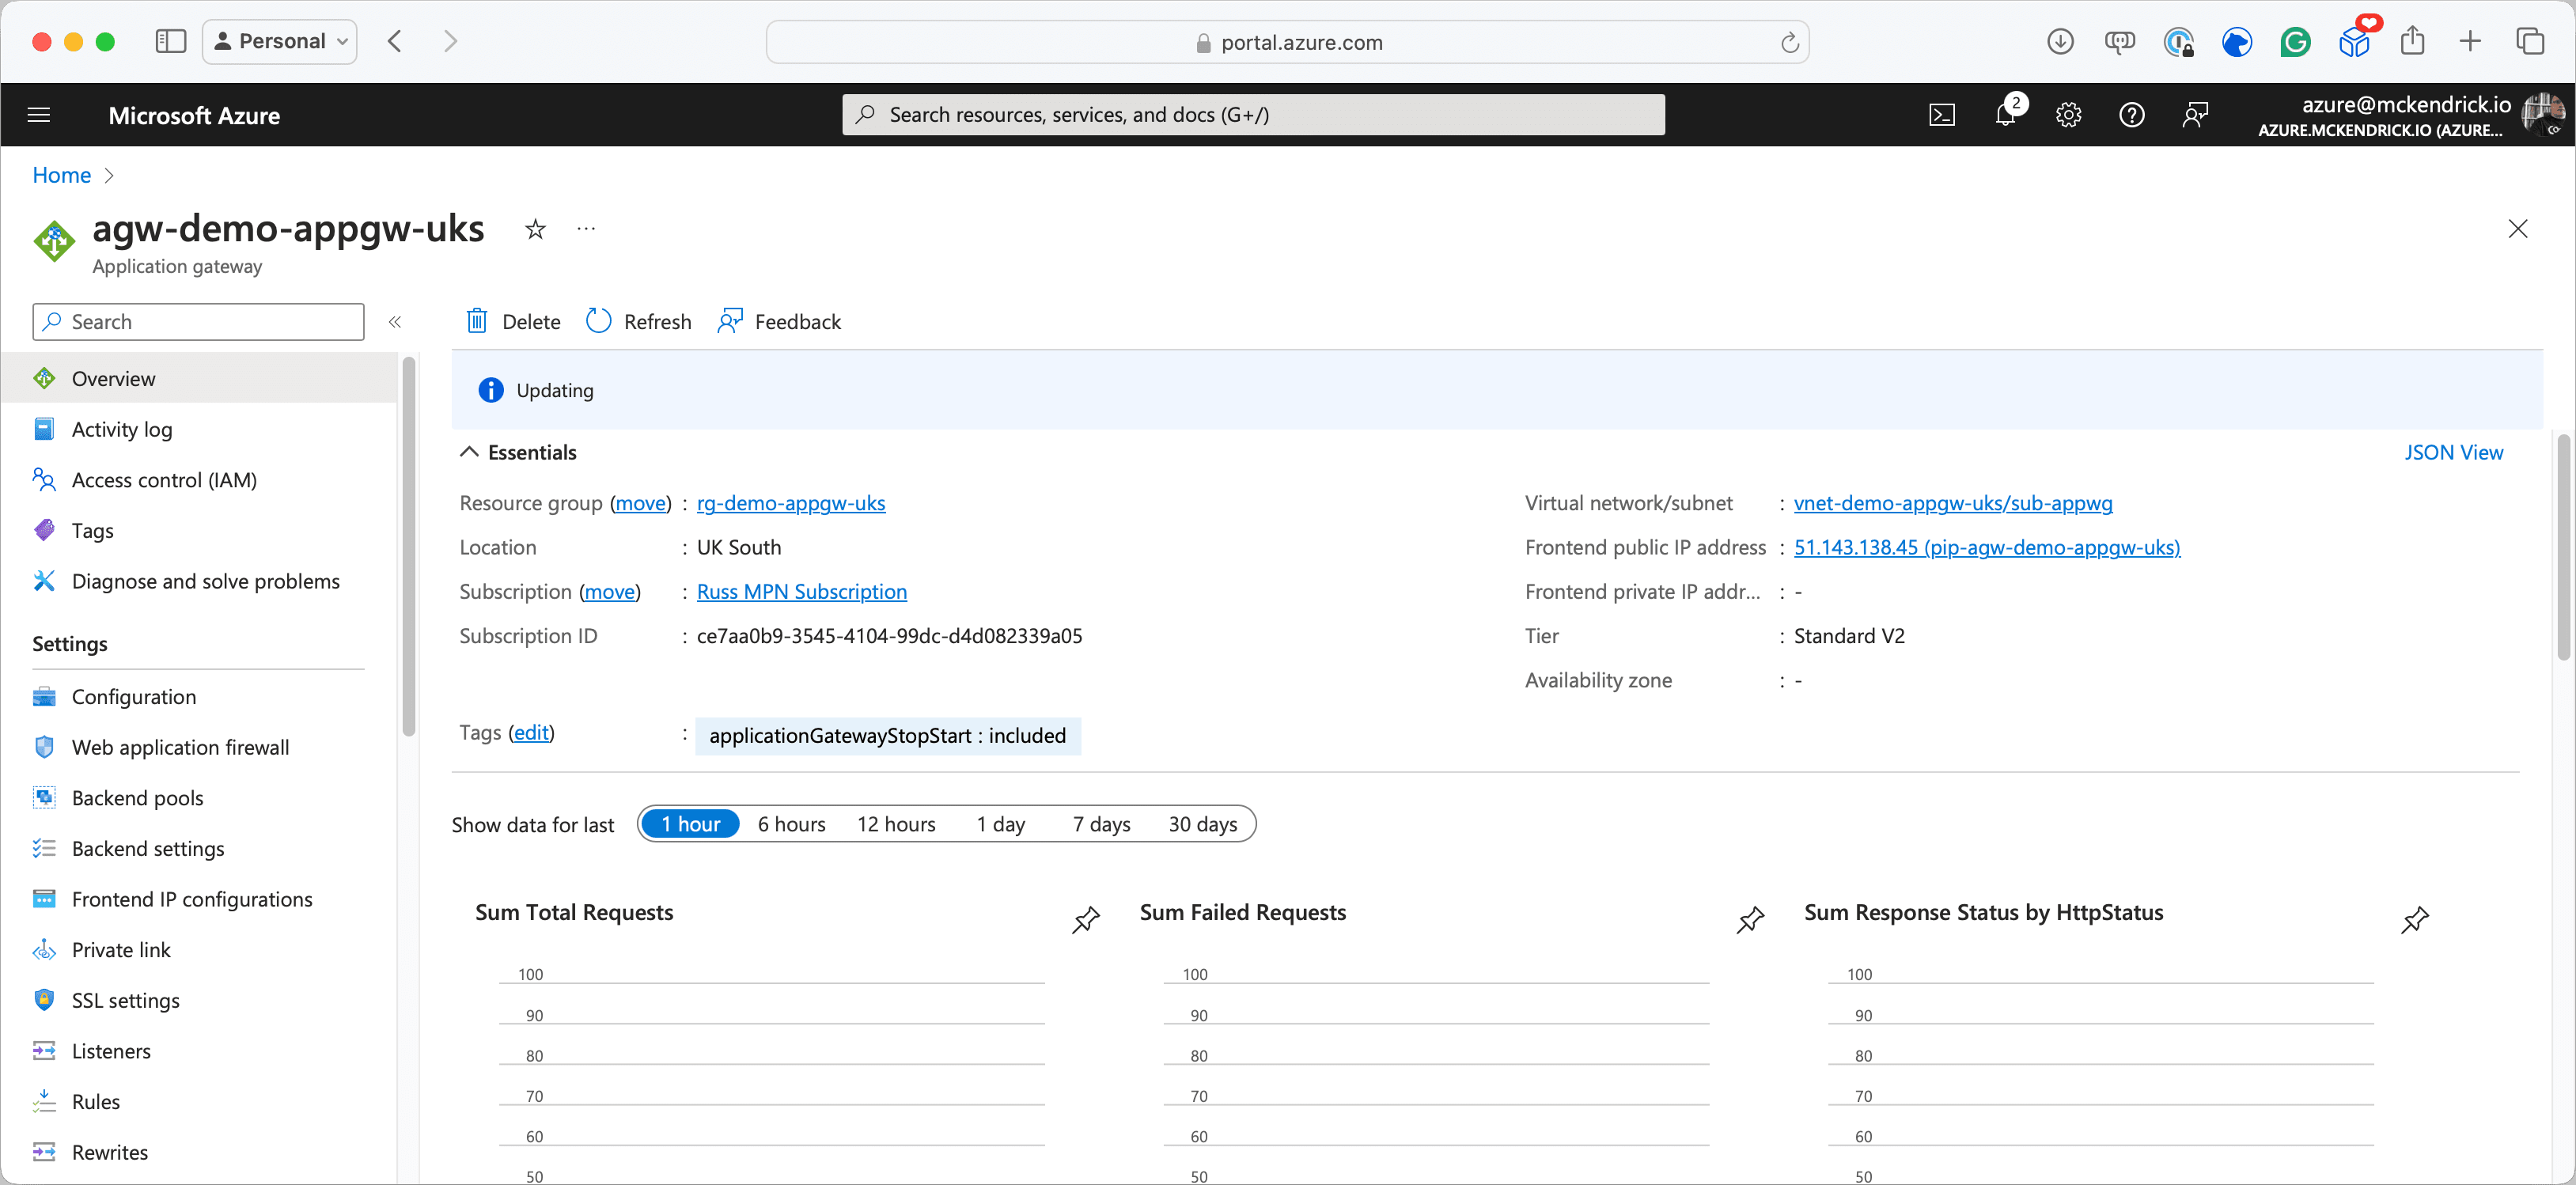Screen dimensions: 2576x1185
Task: Open the rg-demo-appgw-uks resource group link
Action: pos(790,503)
